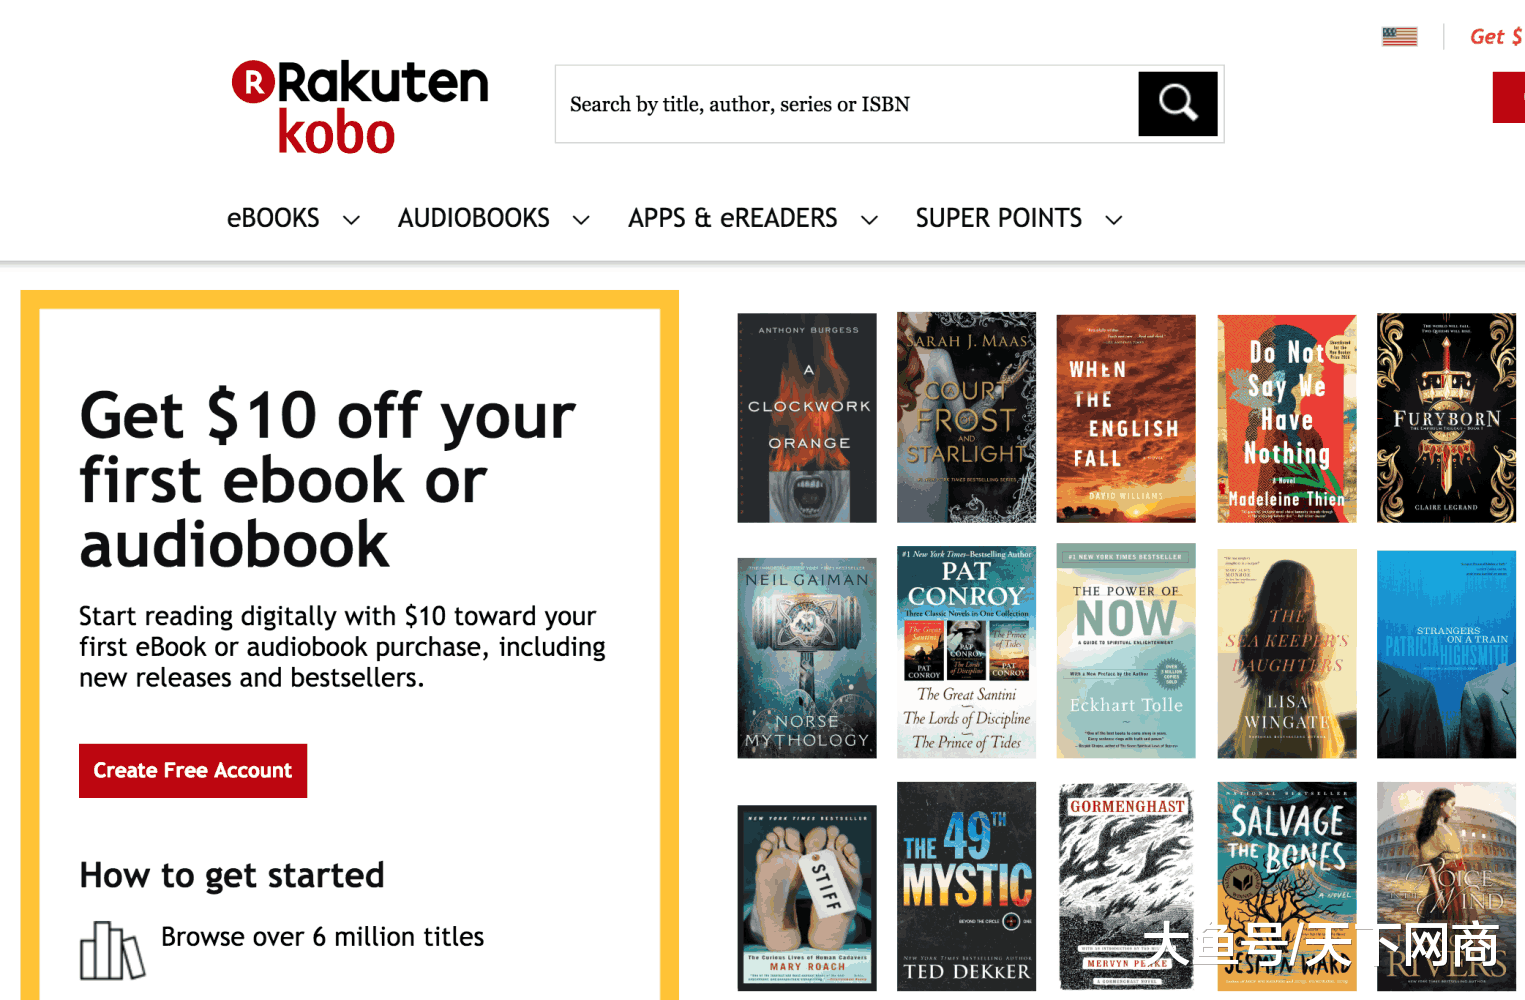Select the US flag country icon
This screenshot has height=1000, width=1525.
[1399, 37]
